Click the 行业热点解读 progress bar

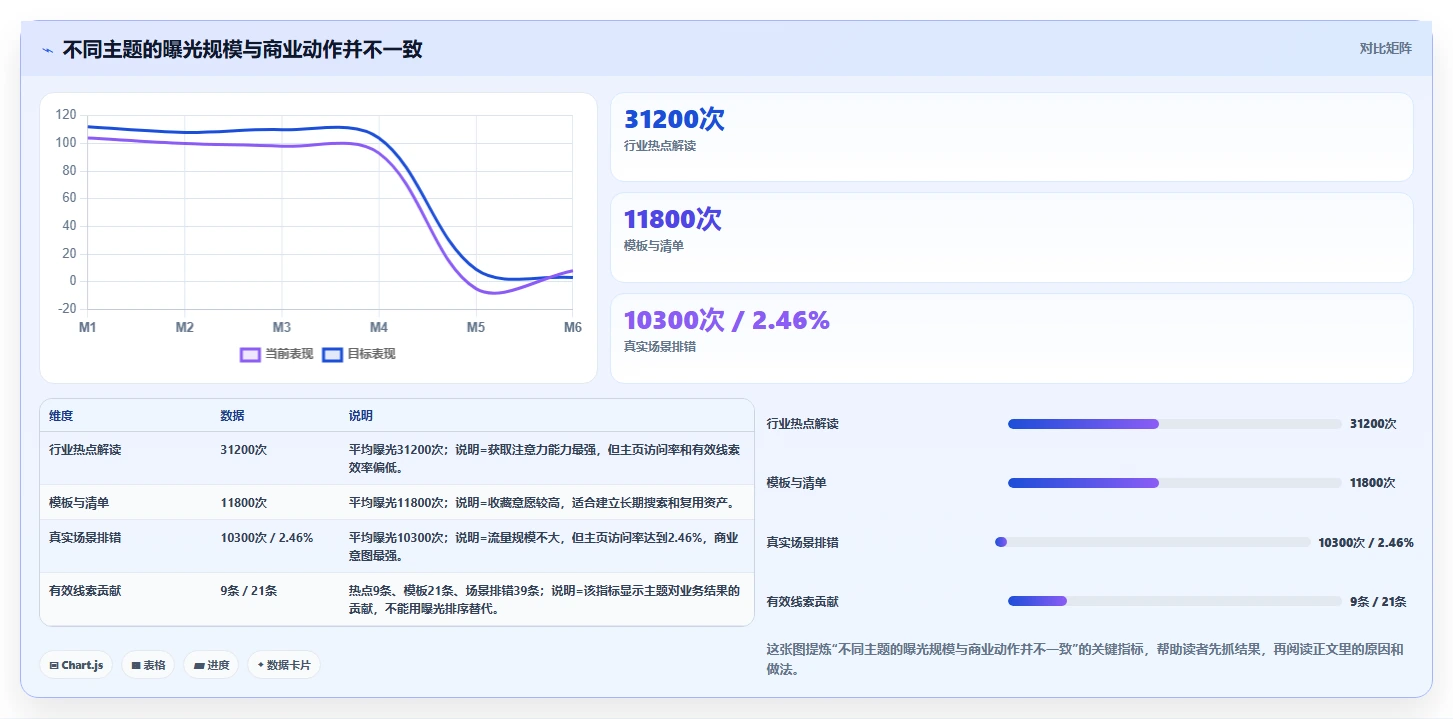point(1174,424)
